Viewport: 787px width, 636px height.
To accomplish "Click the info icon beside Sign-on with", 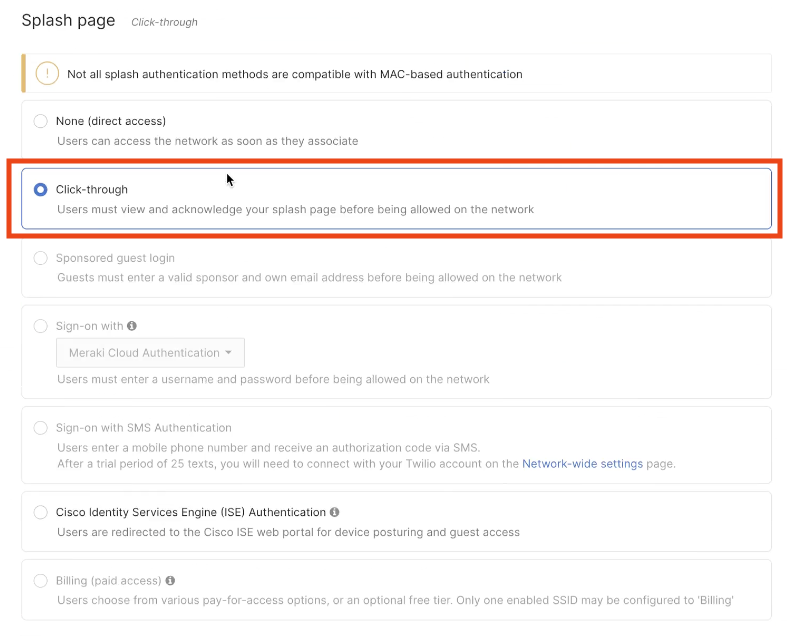I will (132, 326).
